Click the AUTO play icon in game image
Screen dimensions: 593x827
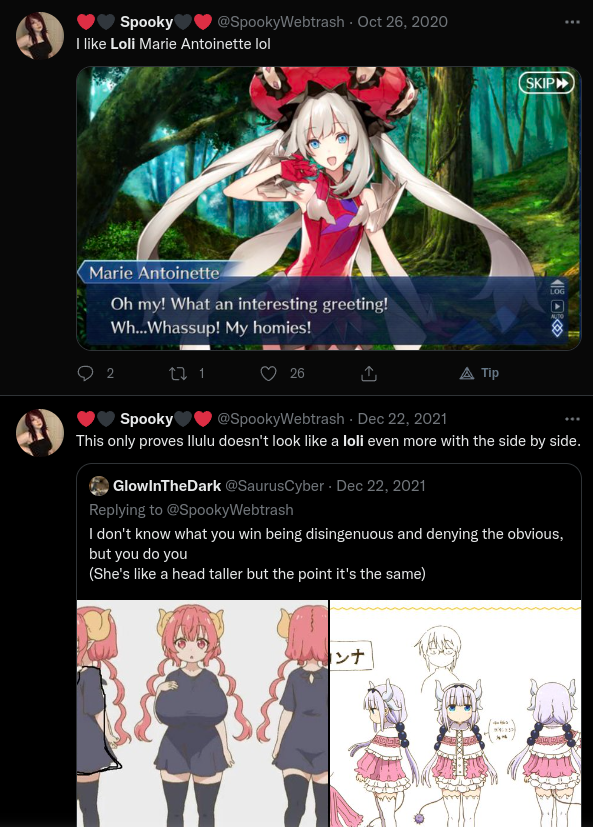[x=557, y=309]
